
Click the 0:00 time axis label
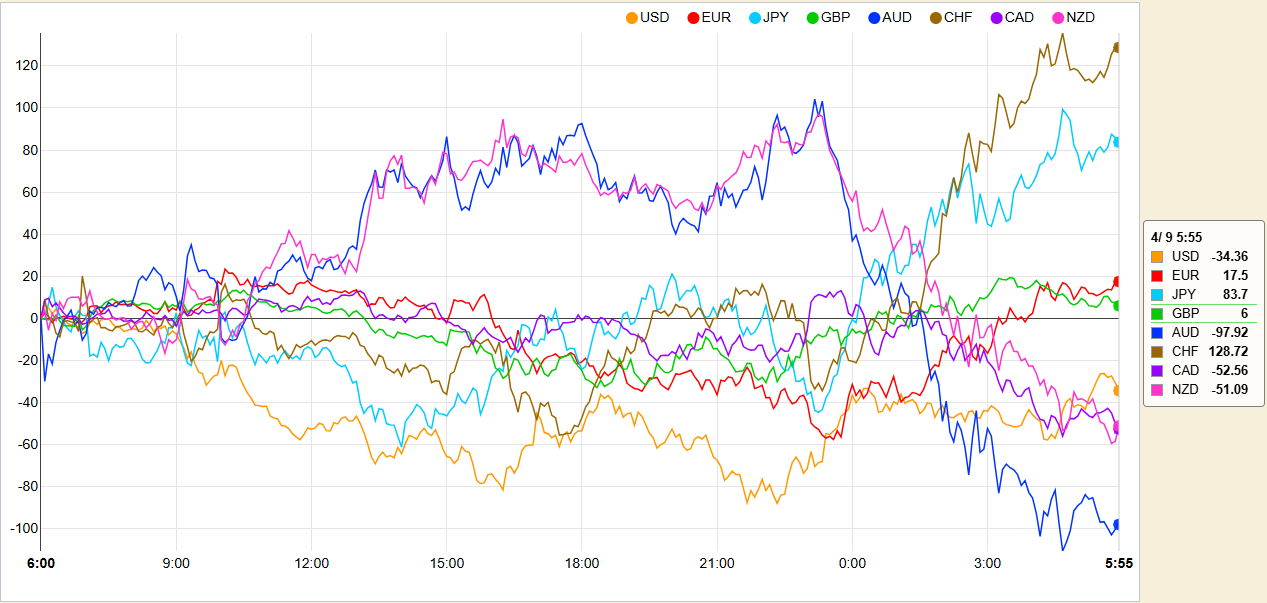[x=852, y=564]
